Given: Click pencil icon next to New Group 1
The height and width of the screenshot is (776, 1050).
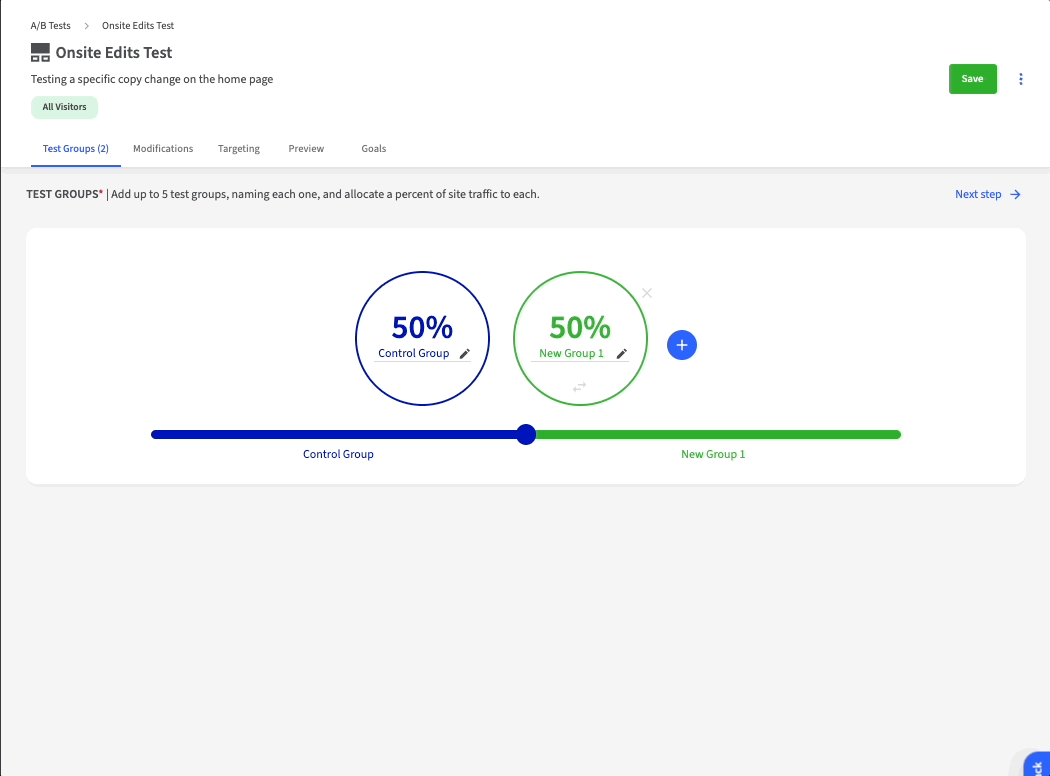Looking at the screenshot, I should pos(621,354).
